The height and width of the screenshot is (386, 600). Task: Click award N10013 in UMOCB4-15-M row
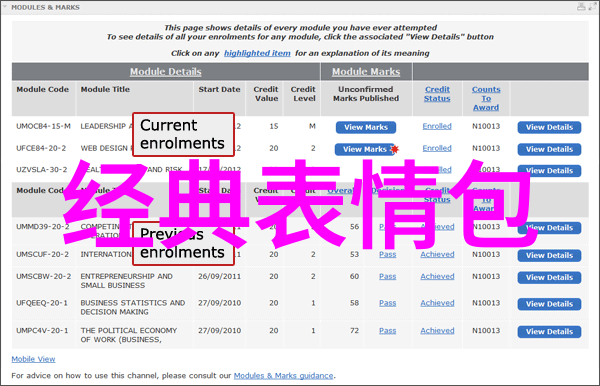click(x=486, y=126)
